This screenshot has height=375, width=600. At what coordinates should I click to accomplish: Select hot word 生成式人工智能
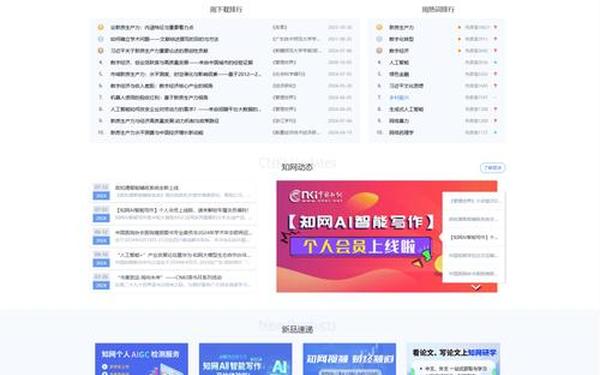pos(406,109)
